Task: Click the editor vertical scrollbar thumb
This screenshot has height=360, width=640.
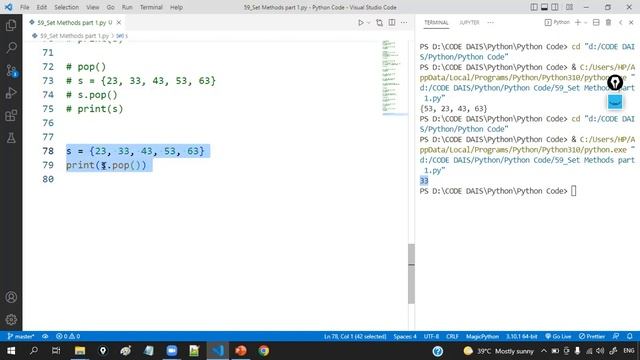Action: click(x=411, y=274)
